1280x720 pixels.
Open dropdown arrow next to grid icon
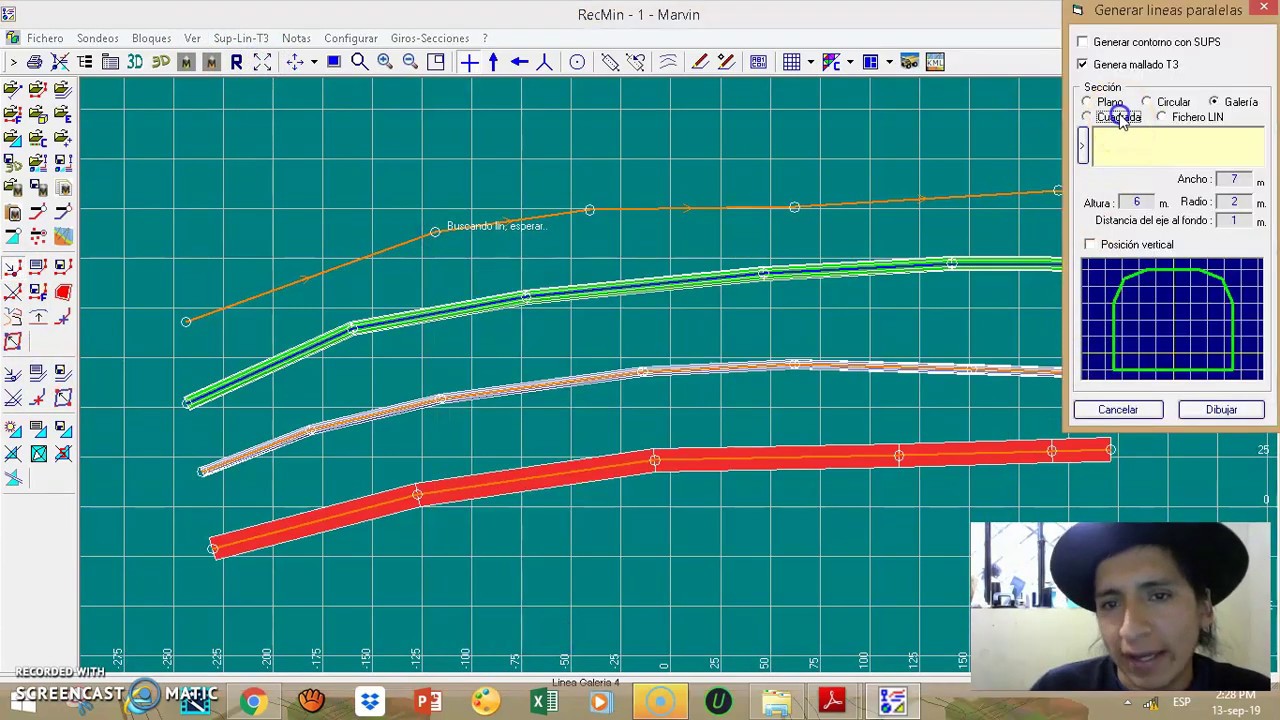pos(809,62)
